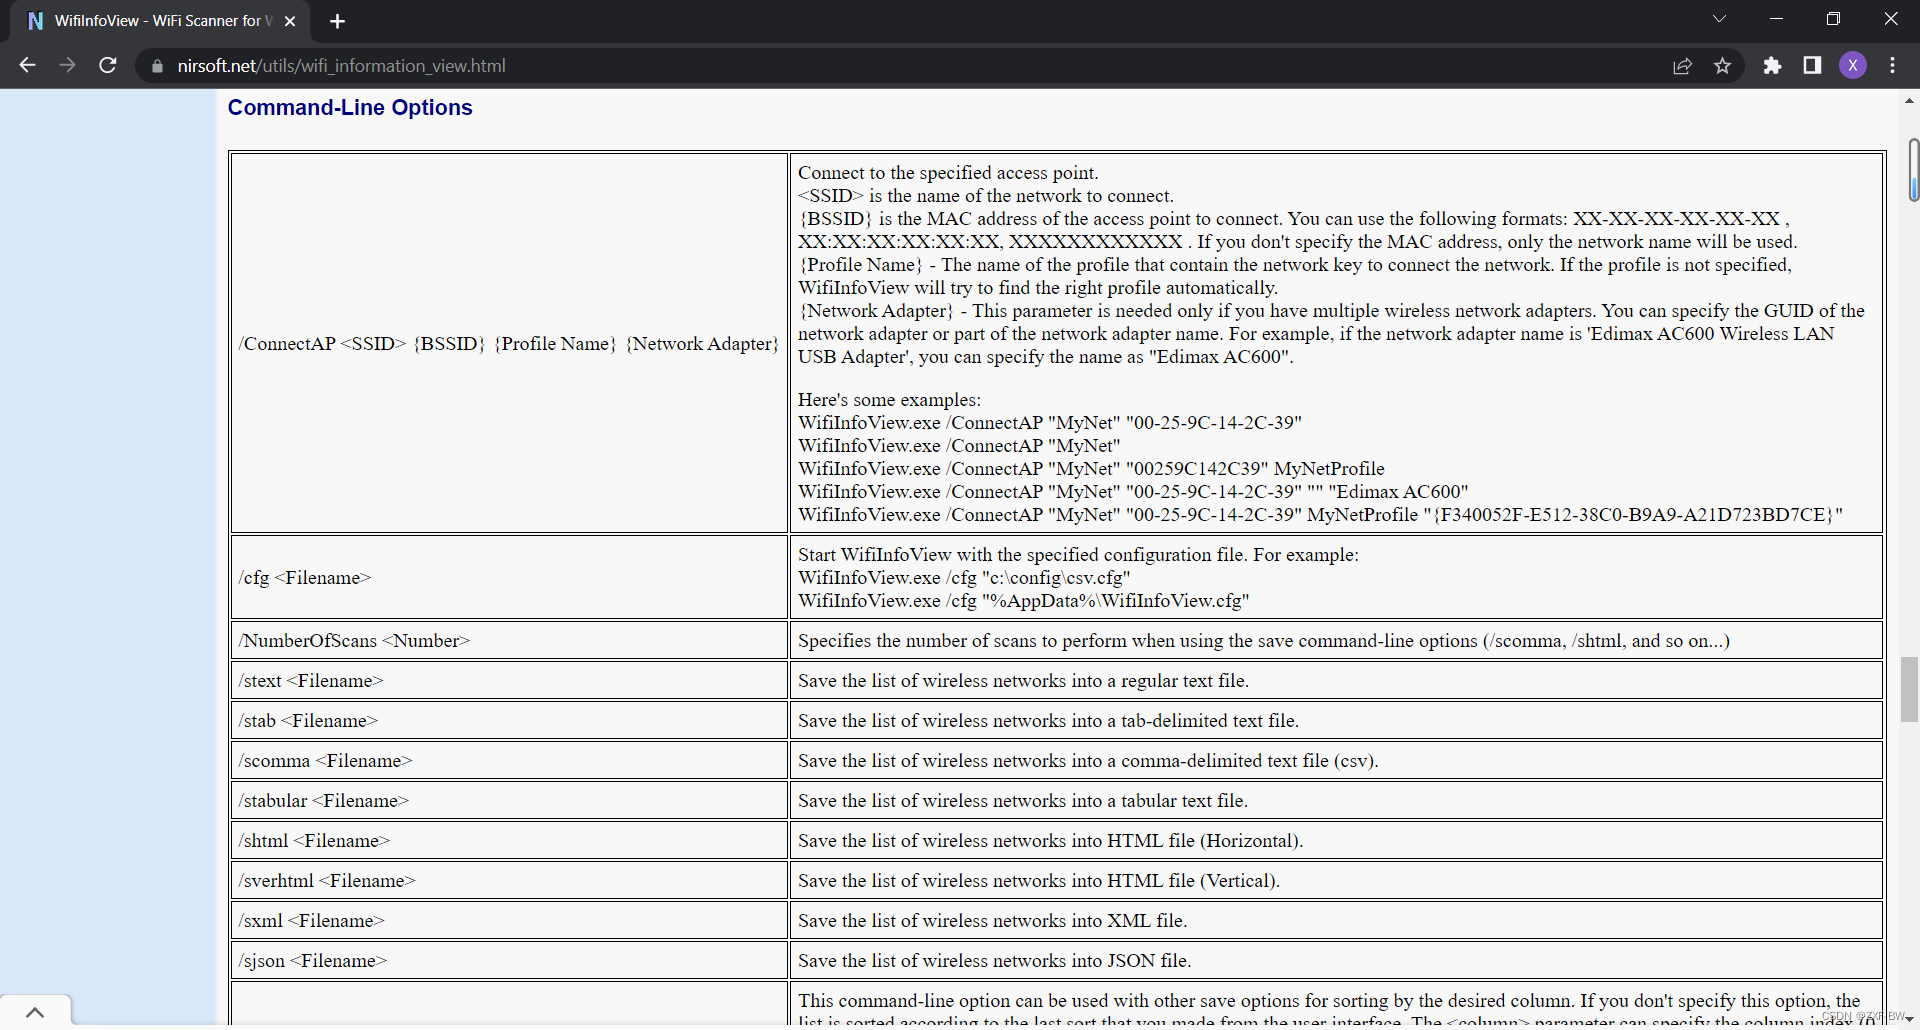The image size is (1920, 1030).
Task: Click 'Save the list of wireless networks into XML file.'
Action: click(x=993, y=920)
